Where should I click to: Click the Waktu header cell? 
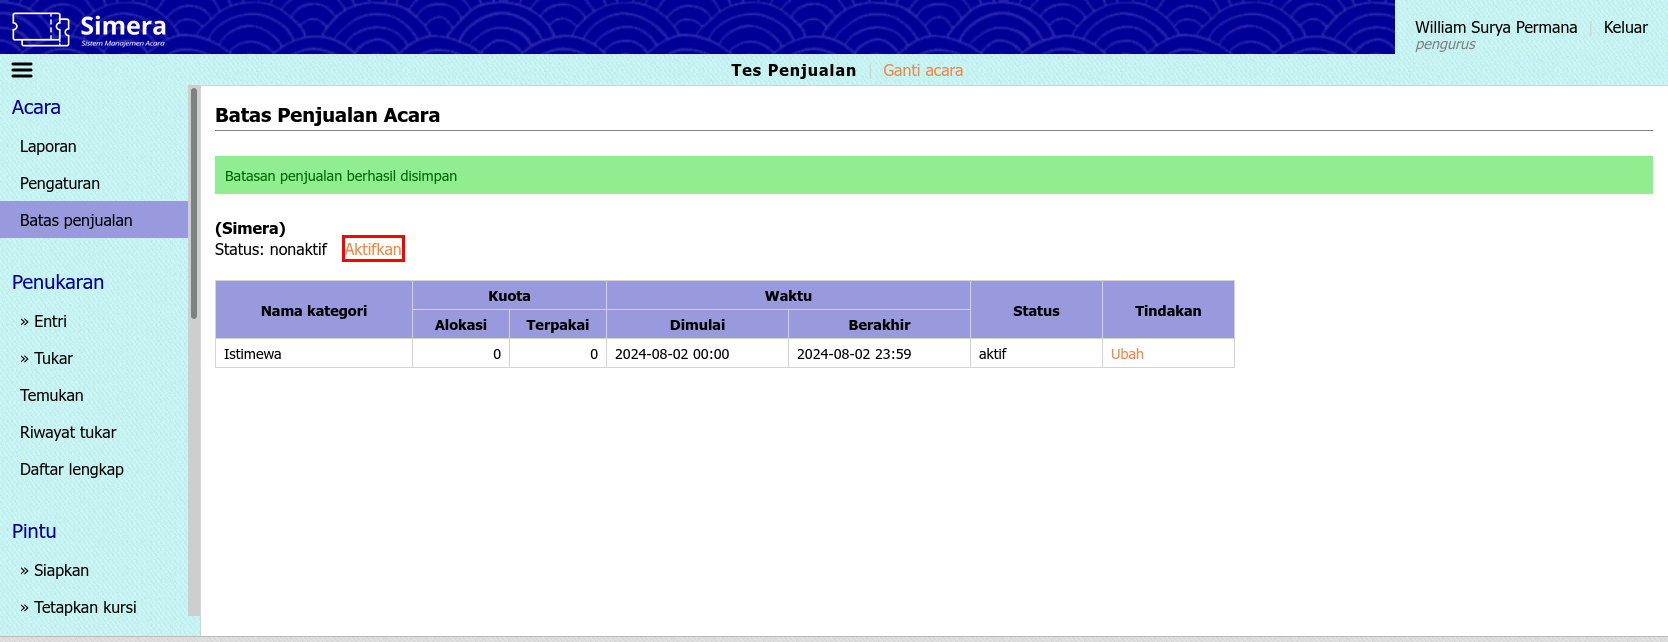pos(788,296)
